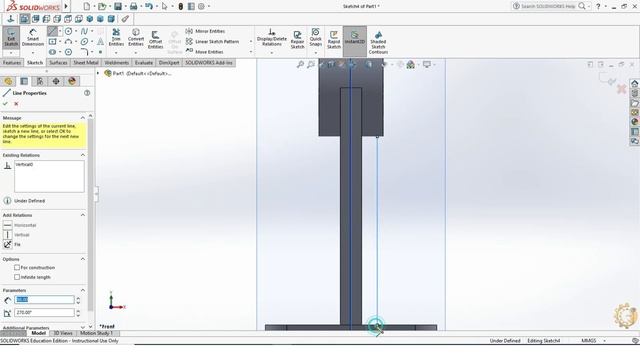
Task: Collapse the Existing Relations section
Action: point(83,155)
